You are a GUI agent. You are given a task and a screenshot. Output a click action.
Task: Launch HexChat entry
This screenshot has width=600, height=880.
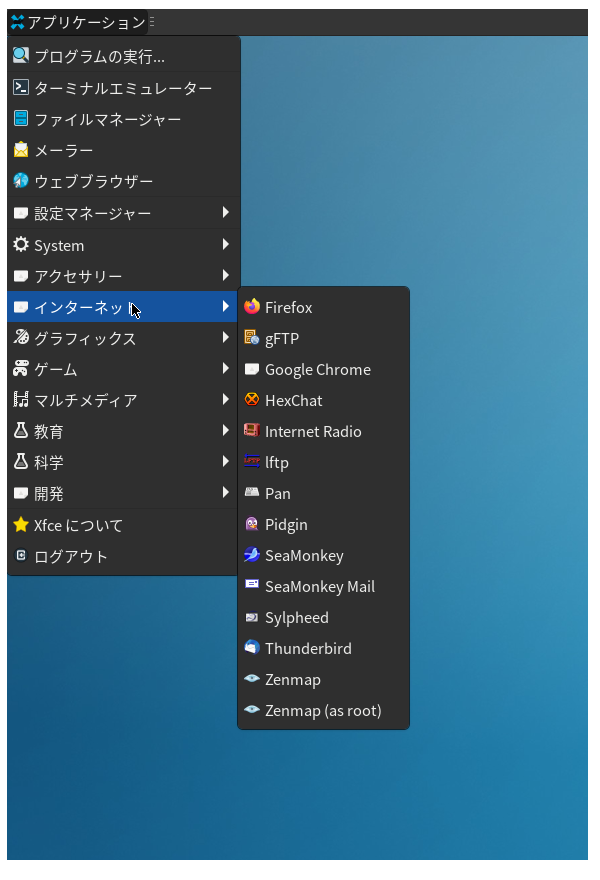tap(323, 400)
